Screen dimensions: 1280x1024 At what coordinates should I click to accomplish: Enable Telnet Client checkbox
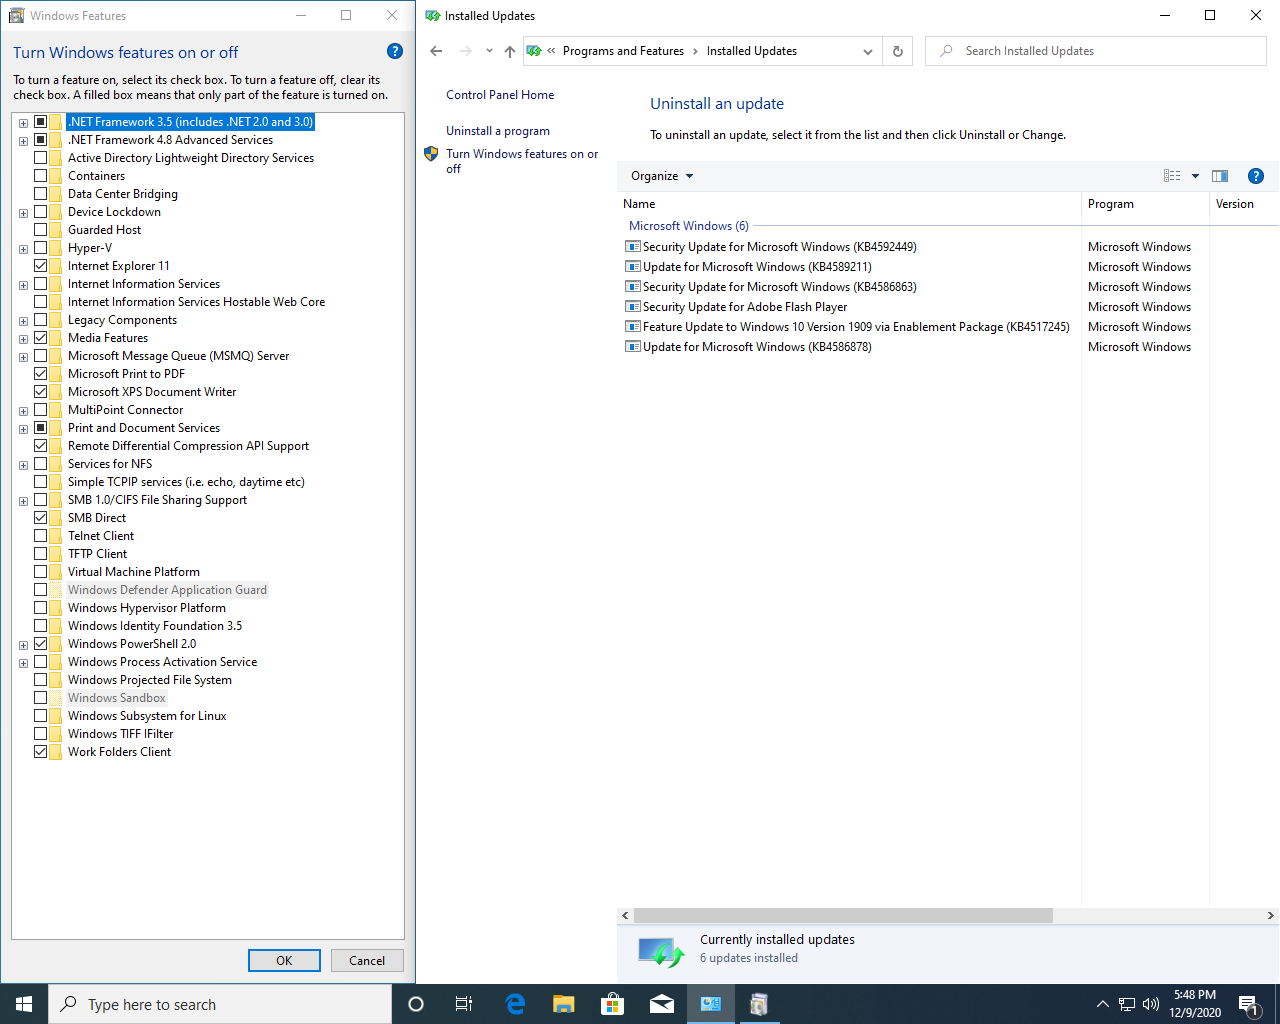coord(40,536)
